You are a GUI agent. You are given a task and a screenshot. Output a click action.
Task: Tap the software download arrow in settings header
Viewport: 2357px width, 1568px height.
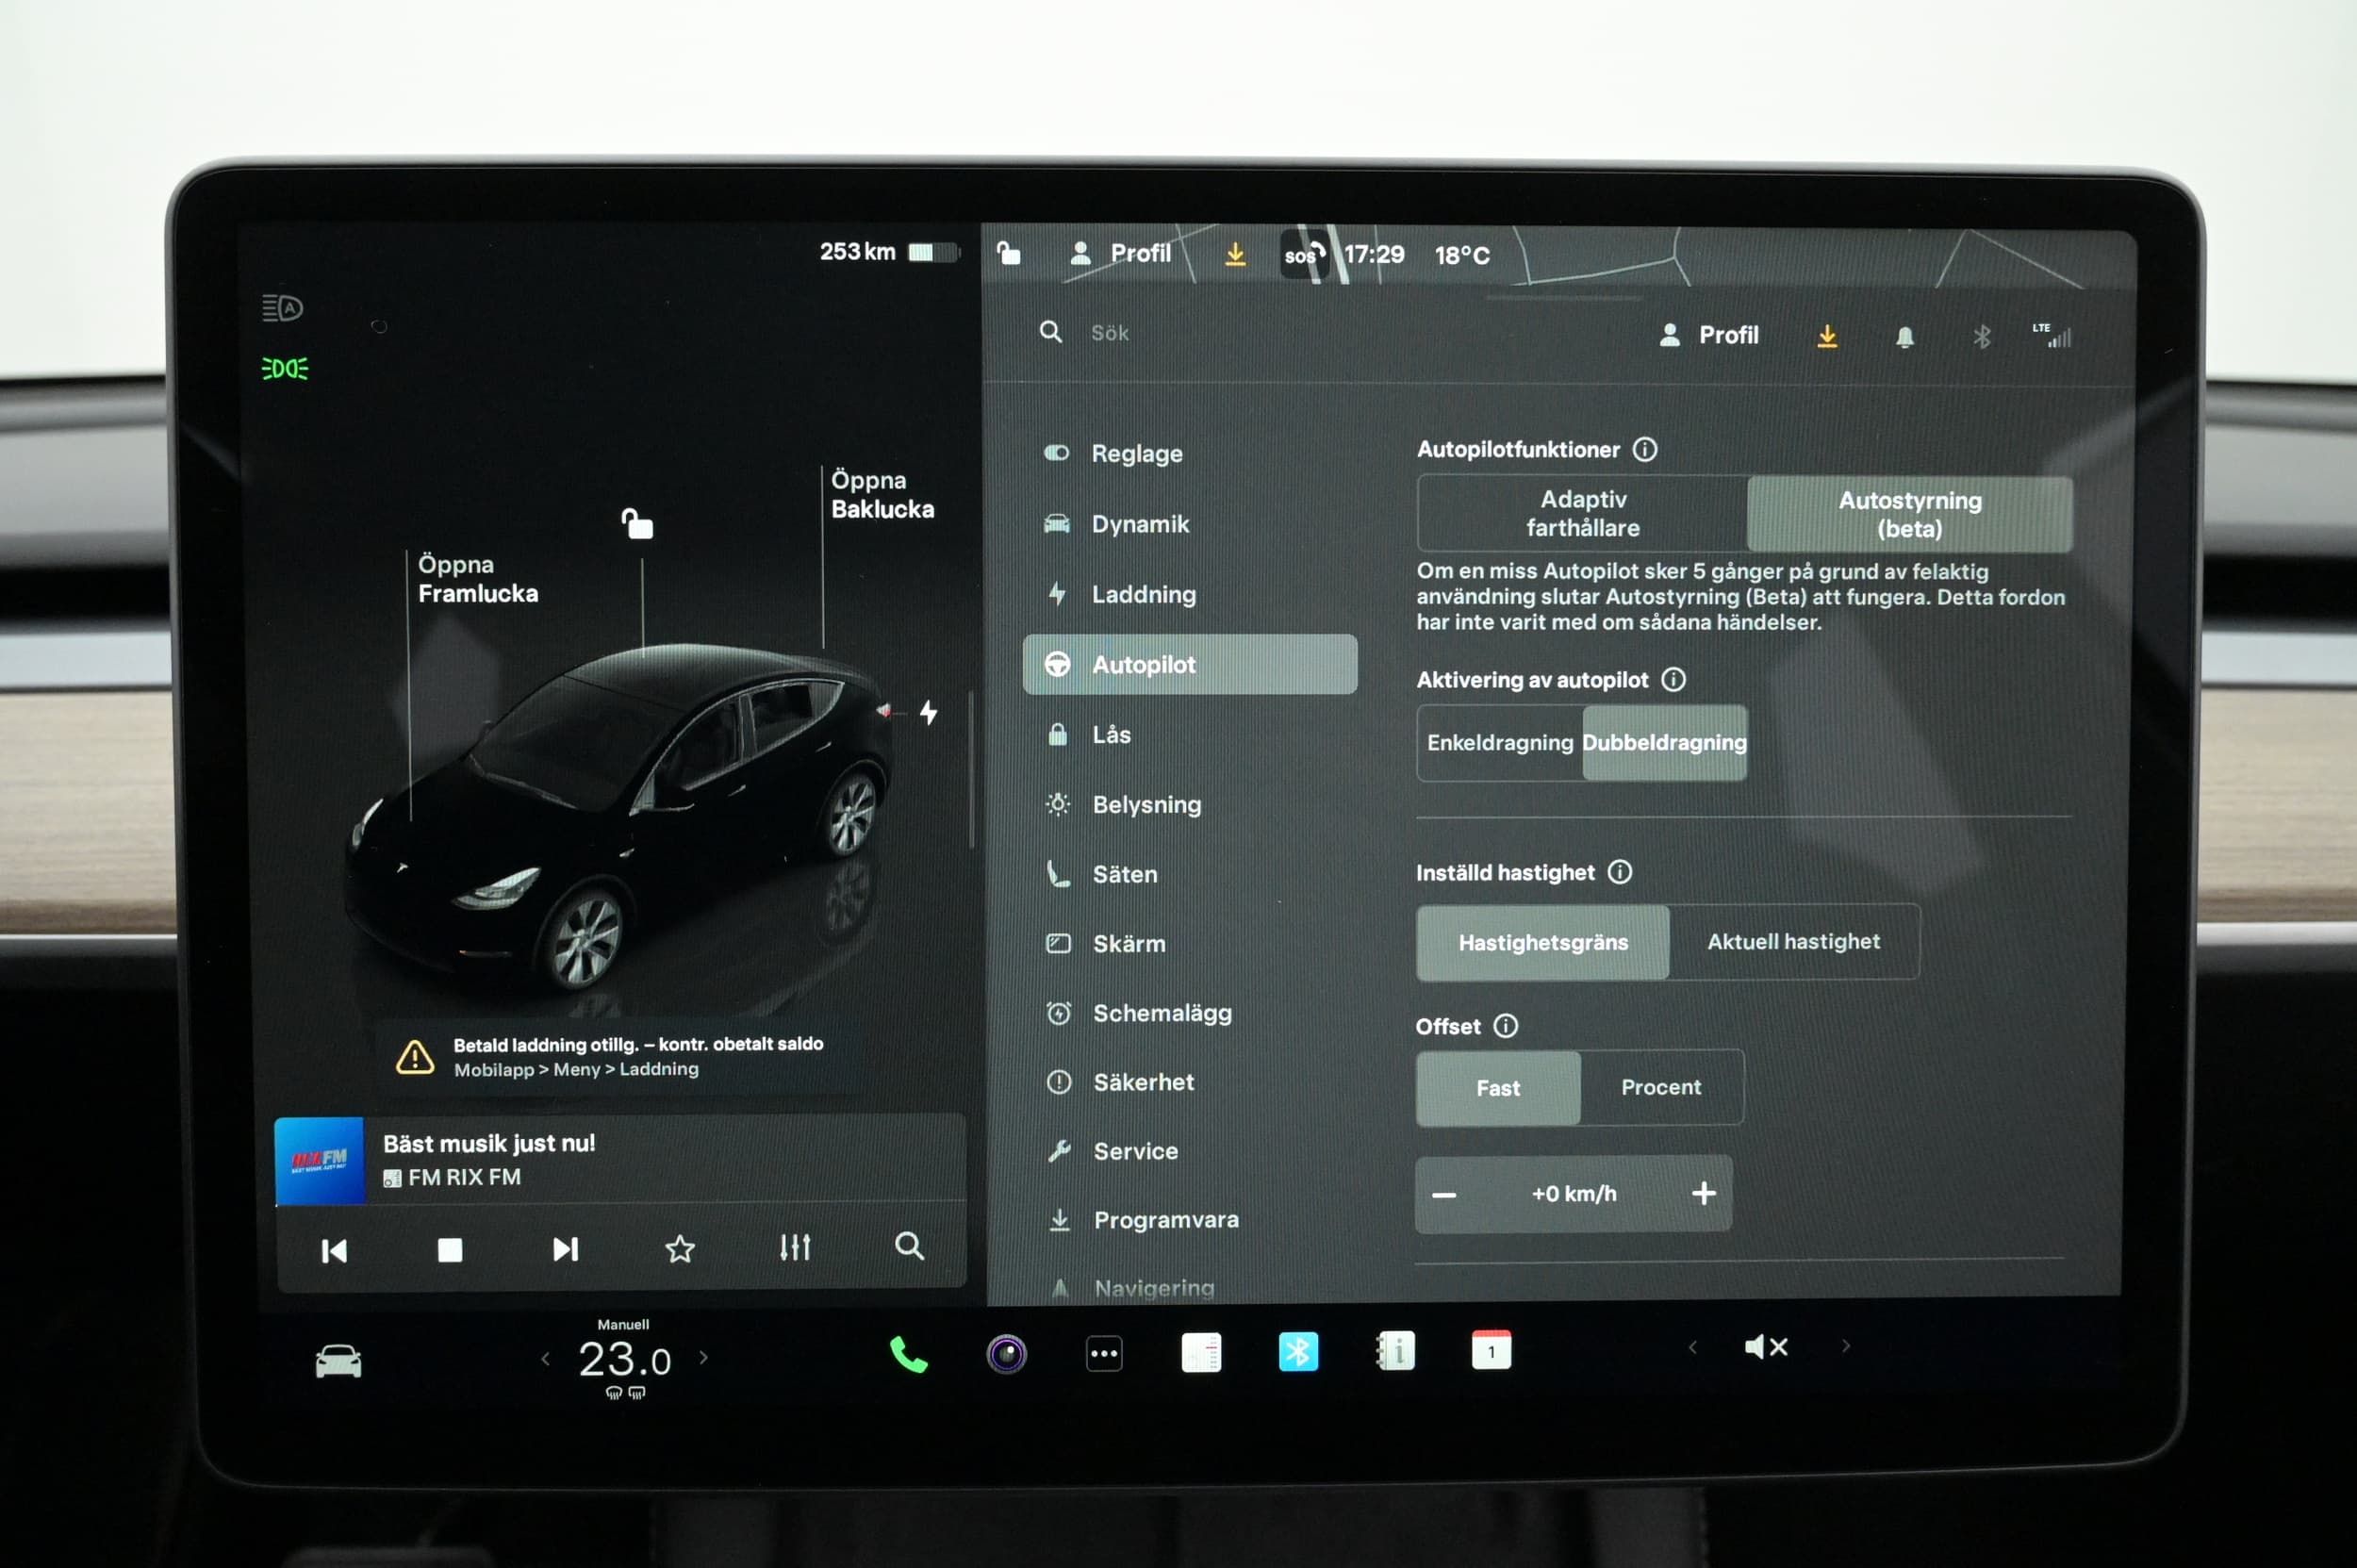point(1827,336)
